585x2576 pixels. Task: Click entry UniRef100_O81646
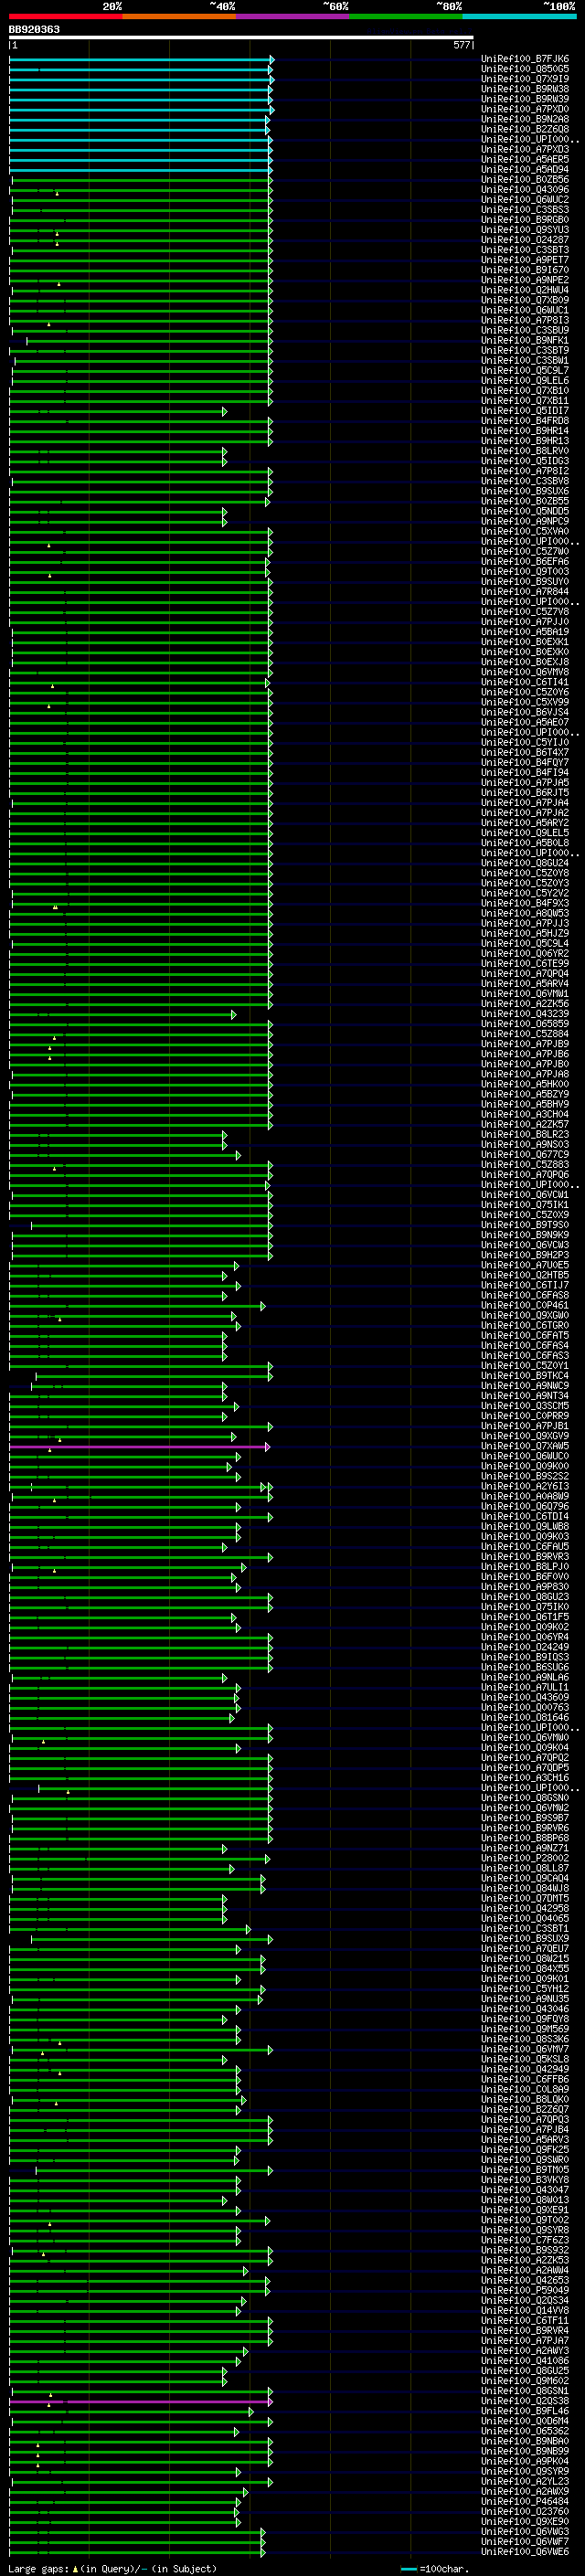pos(525,1717)
